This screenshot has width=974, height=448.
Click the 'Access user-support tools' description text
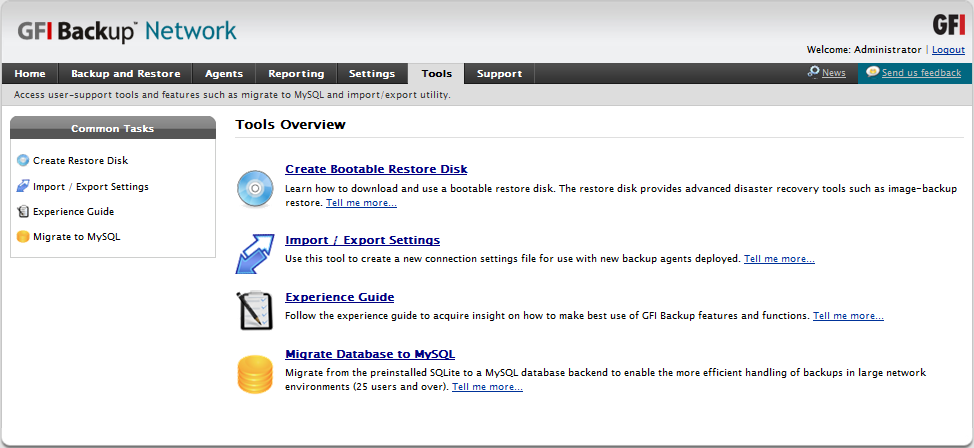click(x=232, y=95)
